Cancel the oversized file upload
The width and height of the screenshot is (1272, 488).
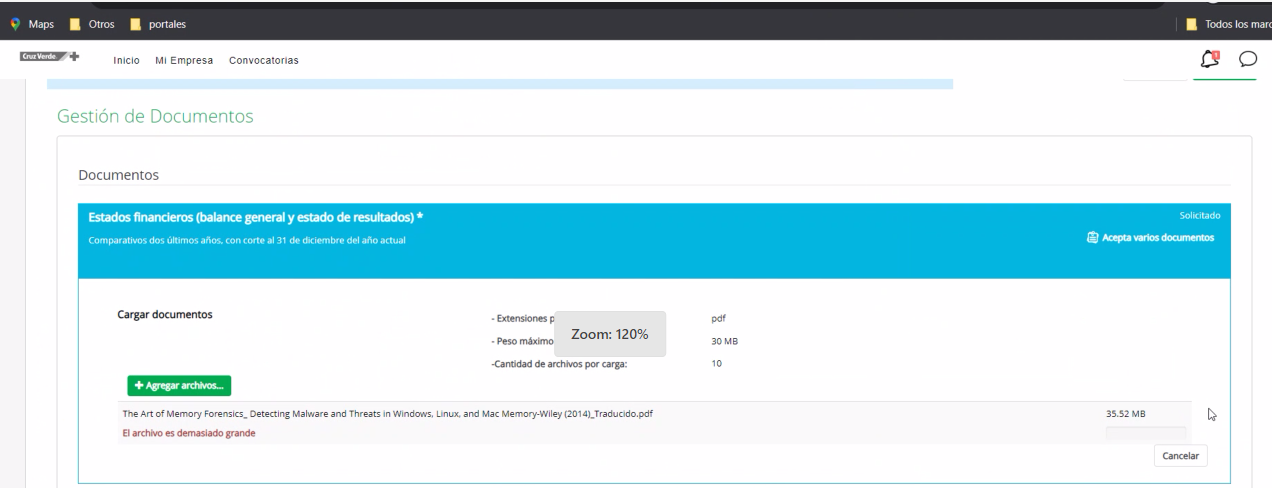[1180, 455]
